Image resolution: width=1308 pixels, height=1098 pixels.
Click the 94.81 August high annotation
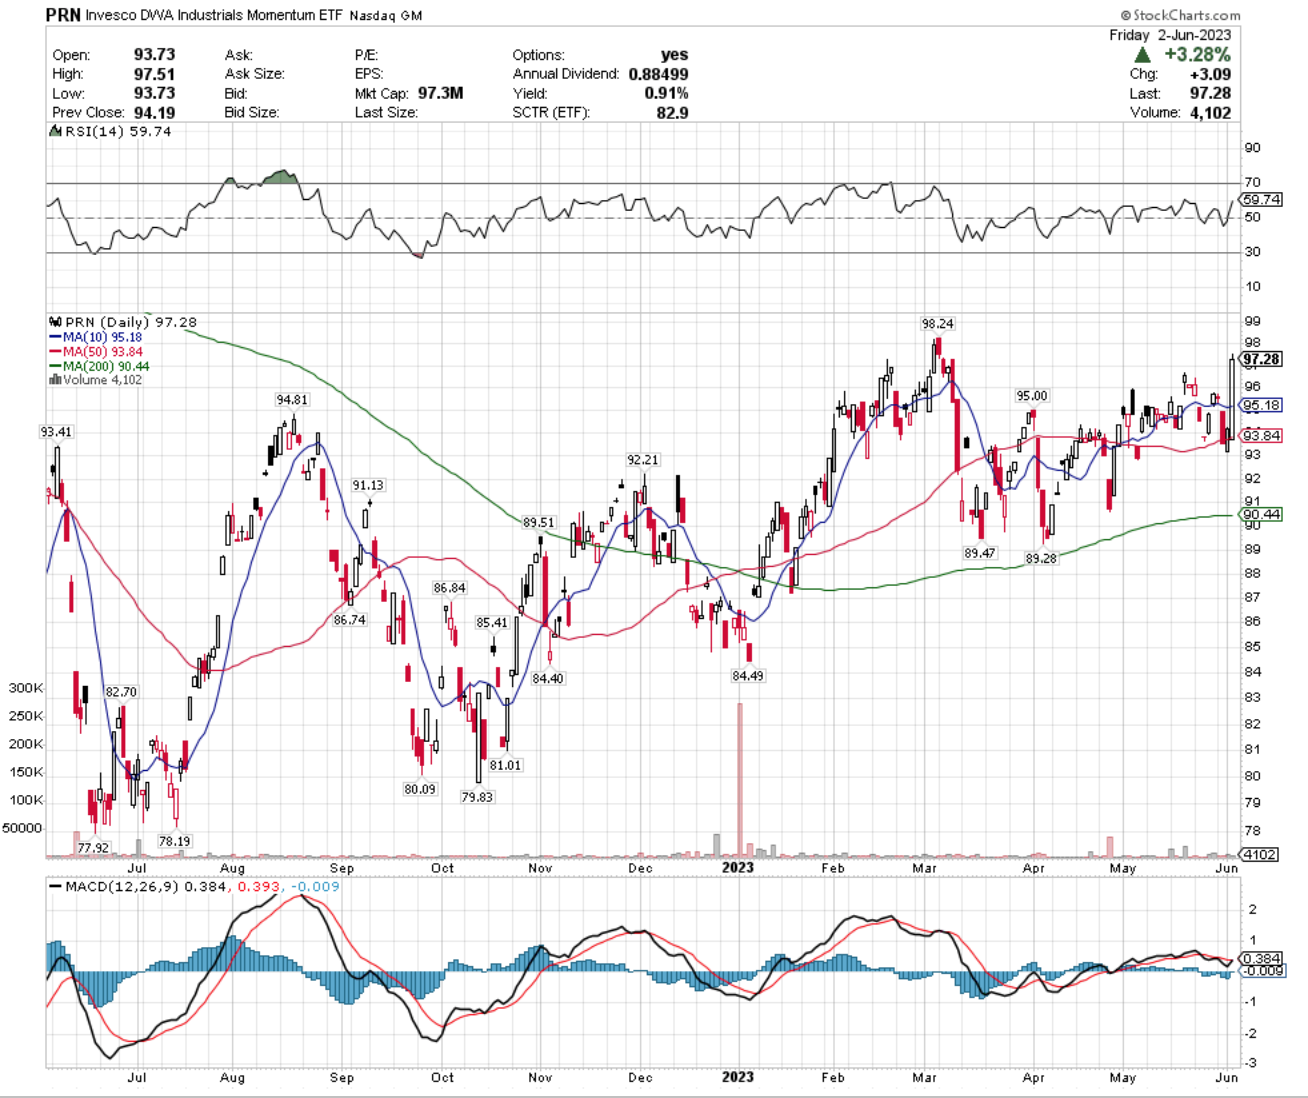(292, 400)
